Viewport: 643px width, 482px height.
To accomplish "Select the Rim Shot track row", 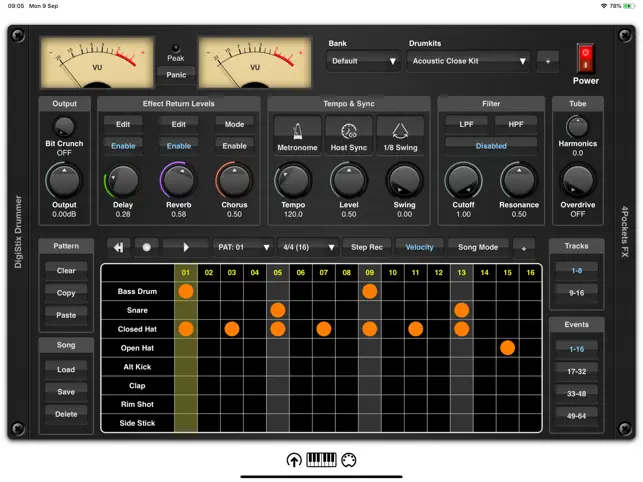I will click(137, 404).
